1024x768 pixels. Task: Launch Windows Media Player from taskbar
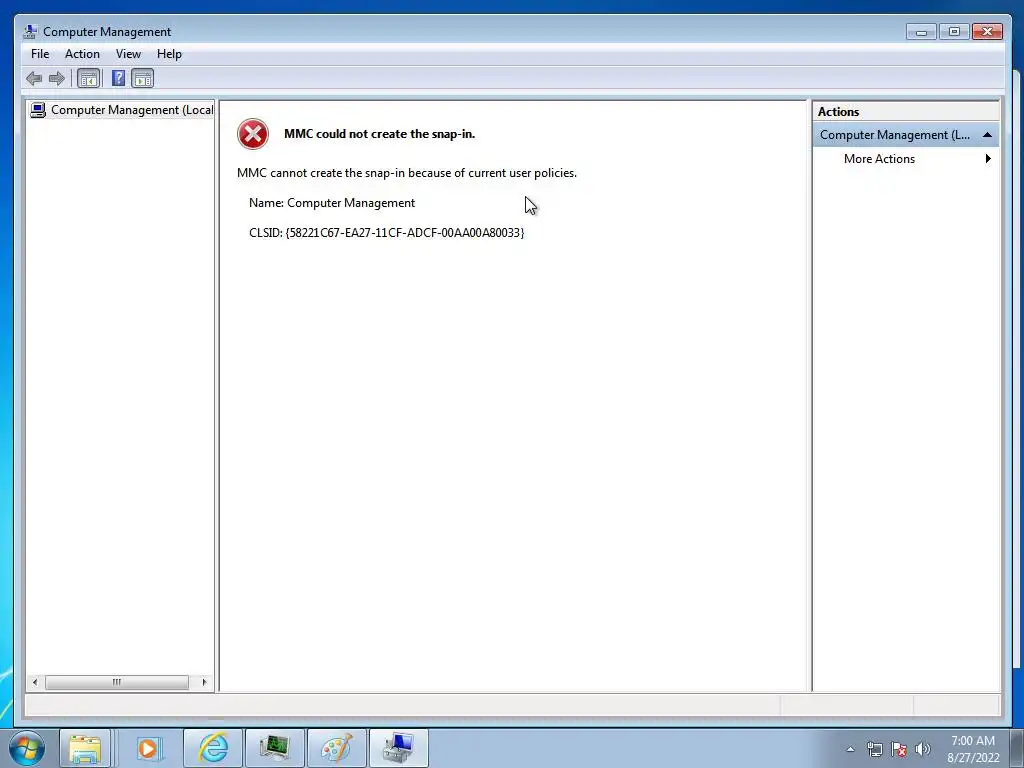[x=148, y=748]
